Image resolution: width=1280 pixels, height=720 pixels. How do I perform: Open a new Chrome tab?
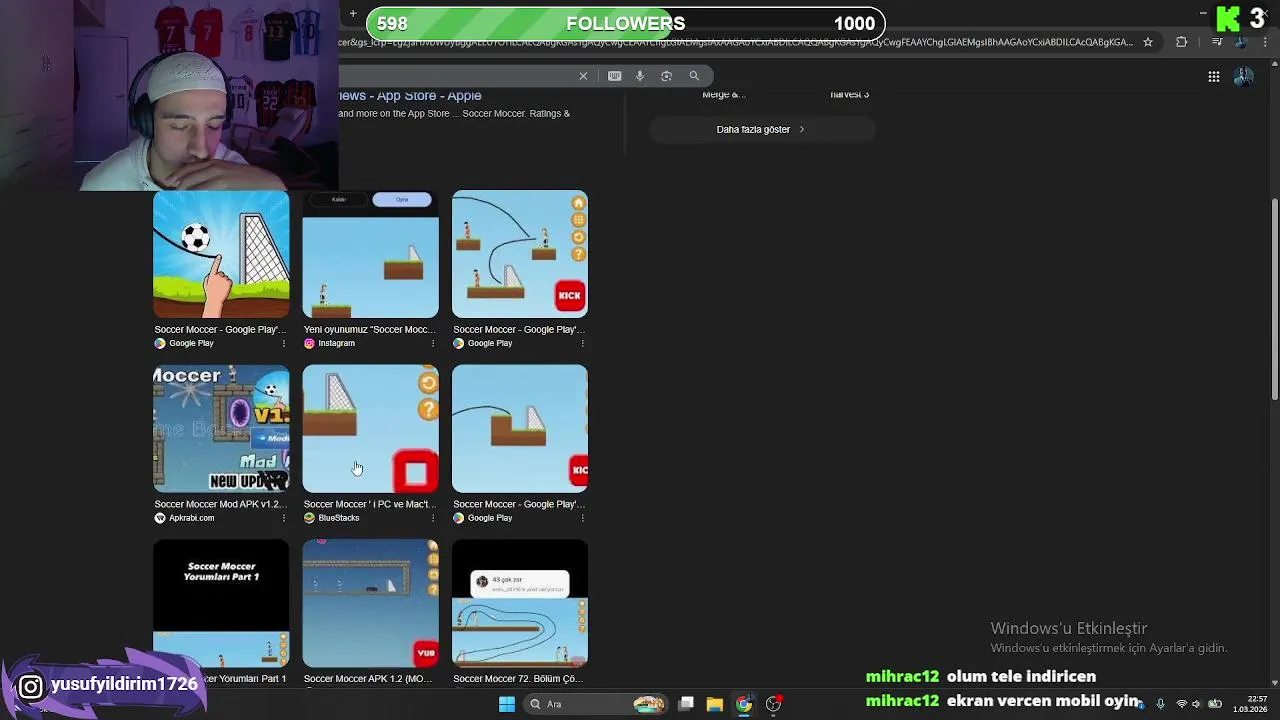click(353, 14)
